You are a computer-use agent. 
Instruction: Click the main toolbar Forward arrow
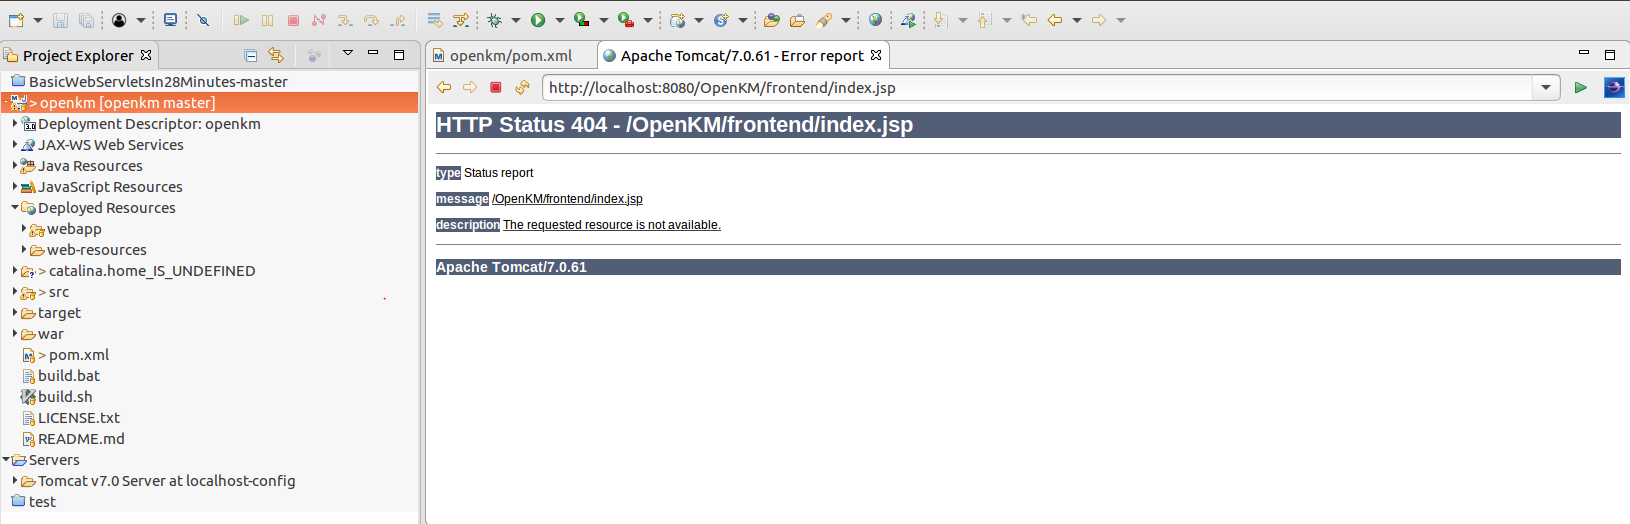[1099, 20]
